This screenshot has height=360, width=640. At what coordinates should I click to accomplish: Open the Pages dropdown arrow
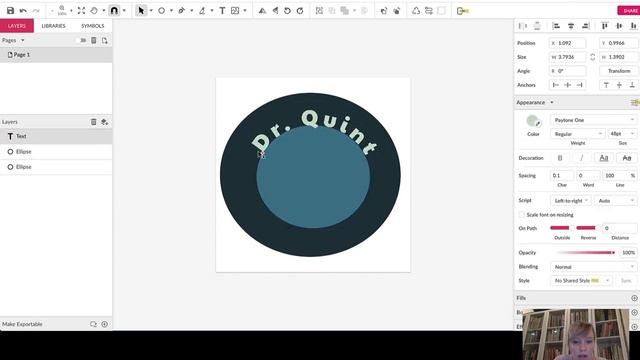(x=22, y=40)
